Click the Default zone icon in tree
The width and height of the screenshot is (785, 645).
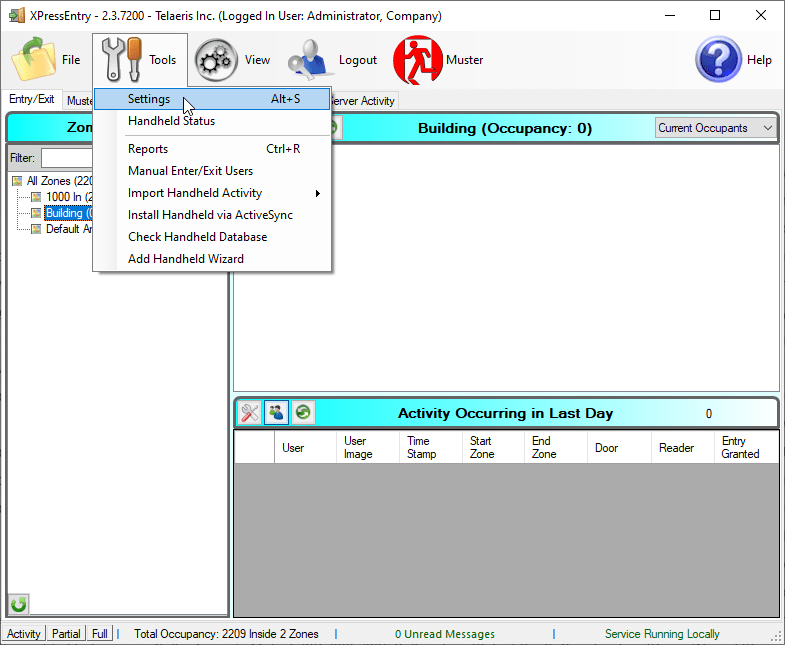36,229
